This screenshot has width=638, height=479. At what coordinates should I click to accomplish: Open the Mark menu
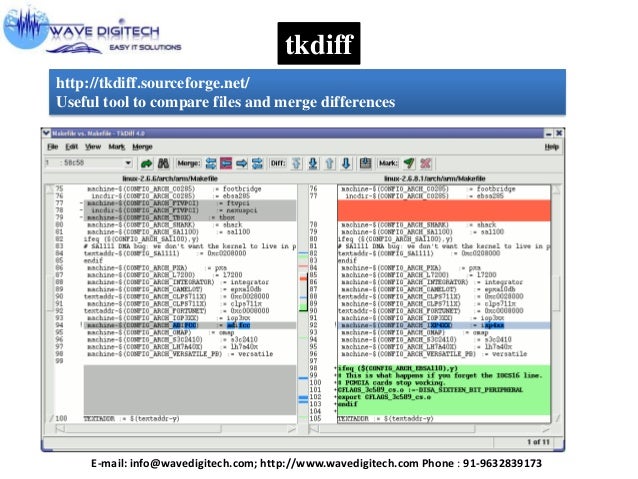pyautogui.click(x=116, y=147)
